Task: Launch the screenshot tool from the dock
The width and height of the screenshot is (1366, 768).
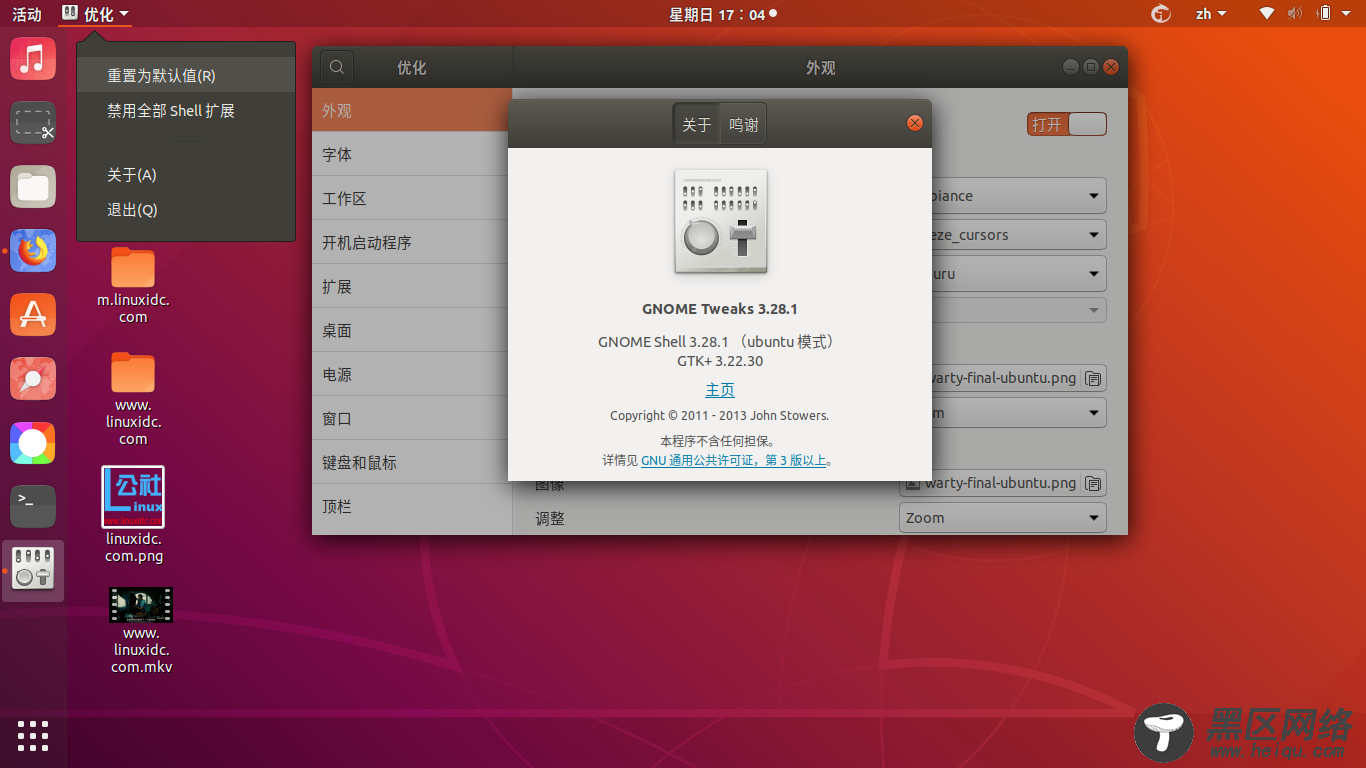Action: tap(33, 123)
